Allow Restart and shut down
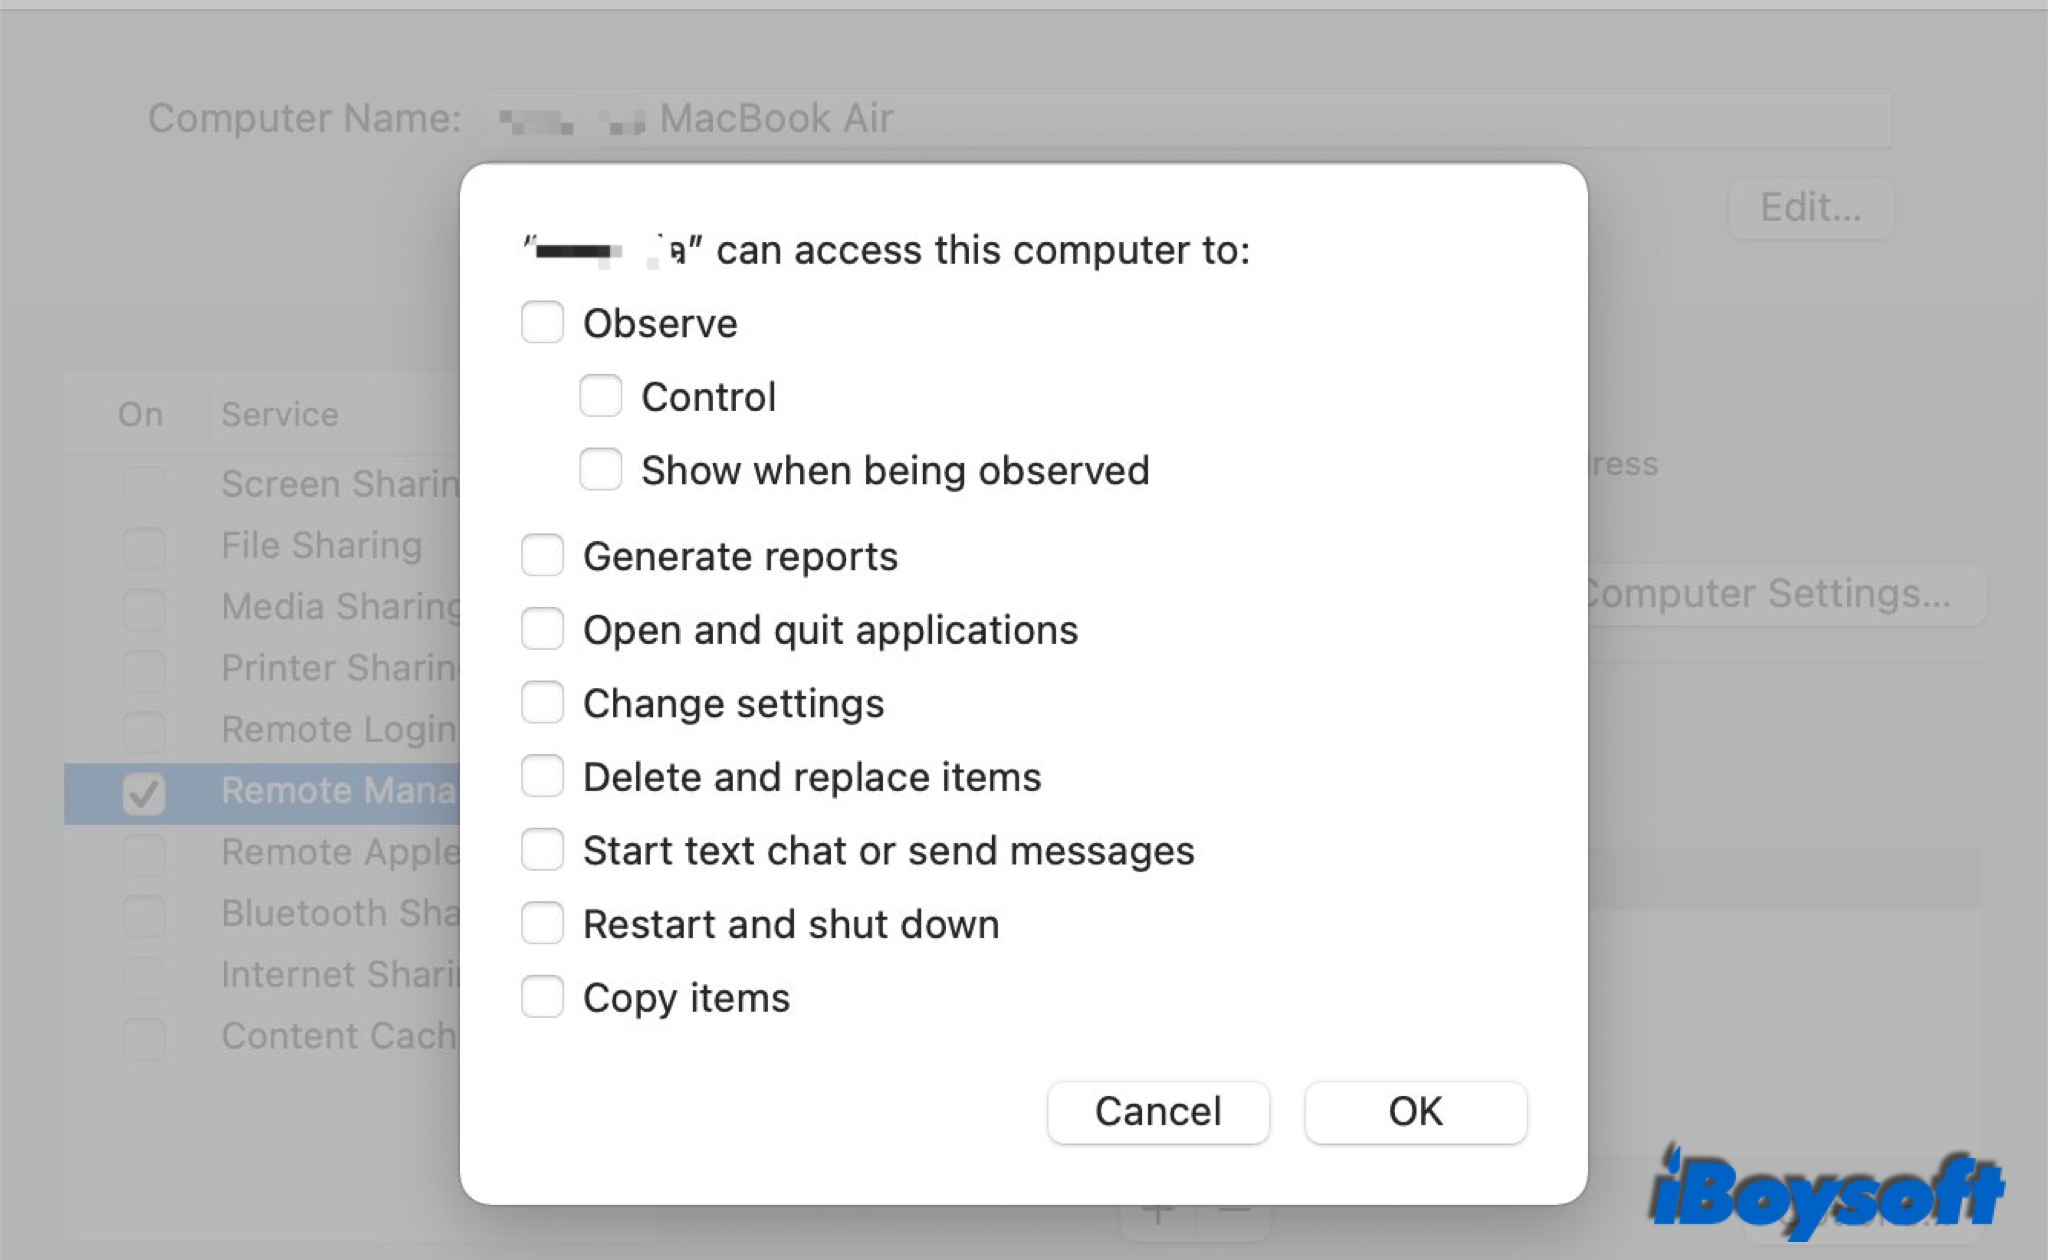The width and height of the screenshot is (2048, 1260). pos(542,924)
